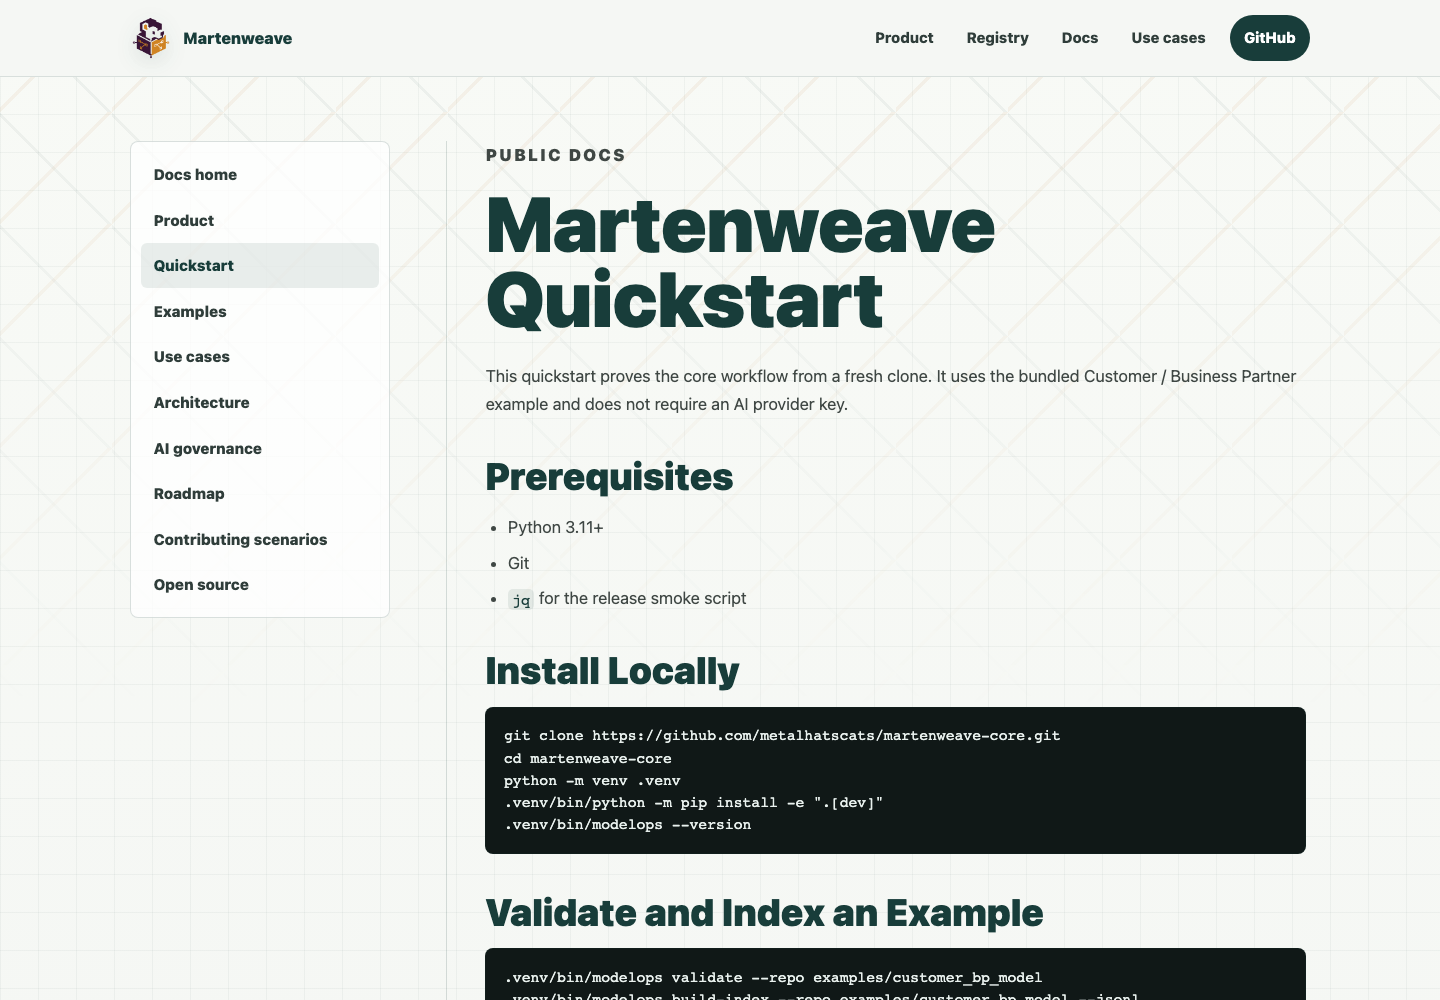Open Docs home in the sidebar
This screenshot has height=1000, width=1440.
(260, 175)
